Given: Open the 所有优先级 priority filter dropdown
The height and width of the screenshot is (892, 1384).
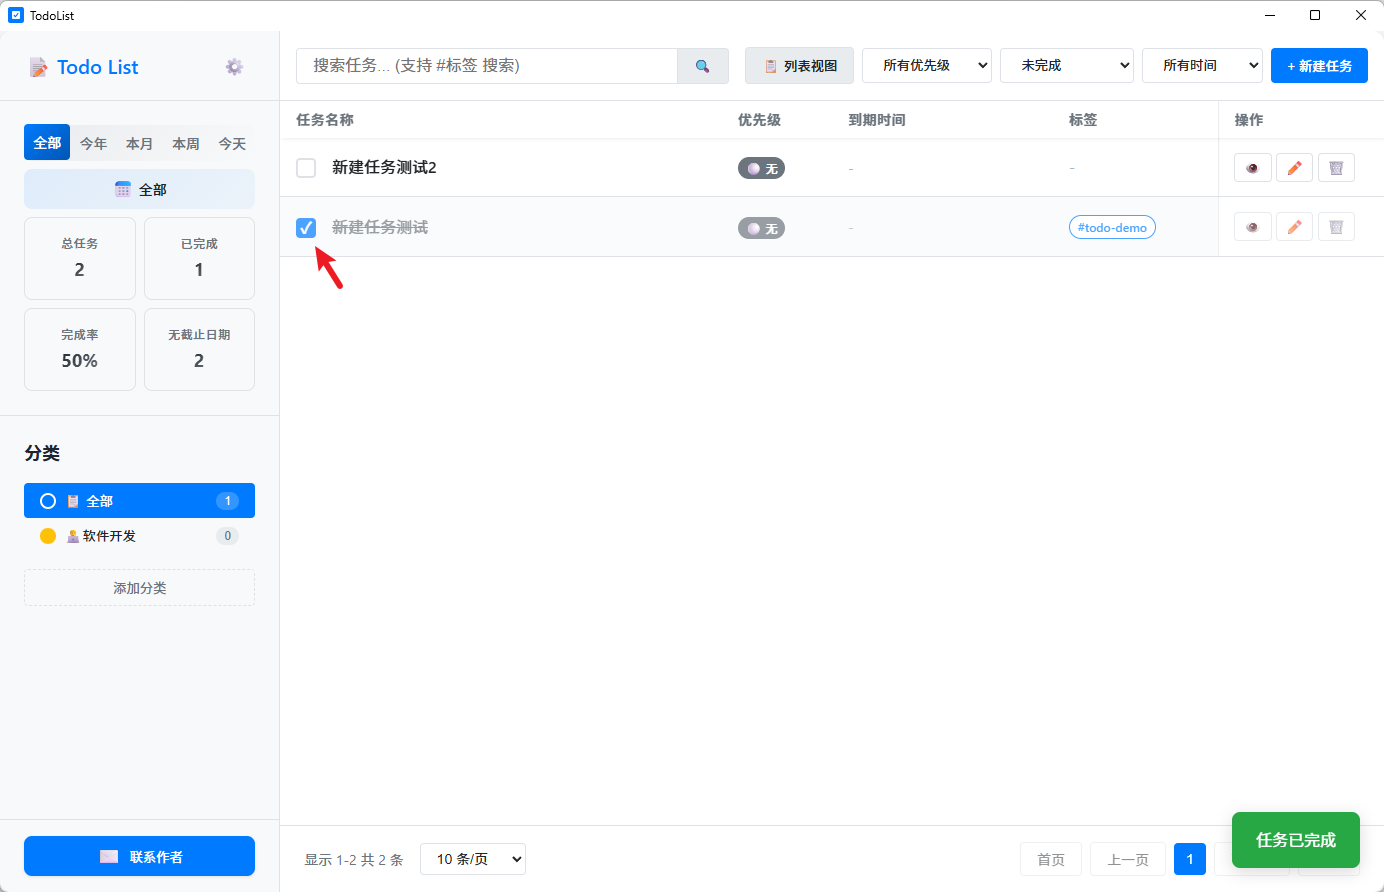Looking at the screenshot, I should coord(927,66).
